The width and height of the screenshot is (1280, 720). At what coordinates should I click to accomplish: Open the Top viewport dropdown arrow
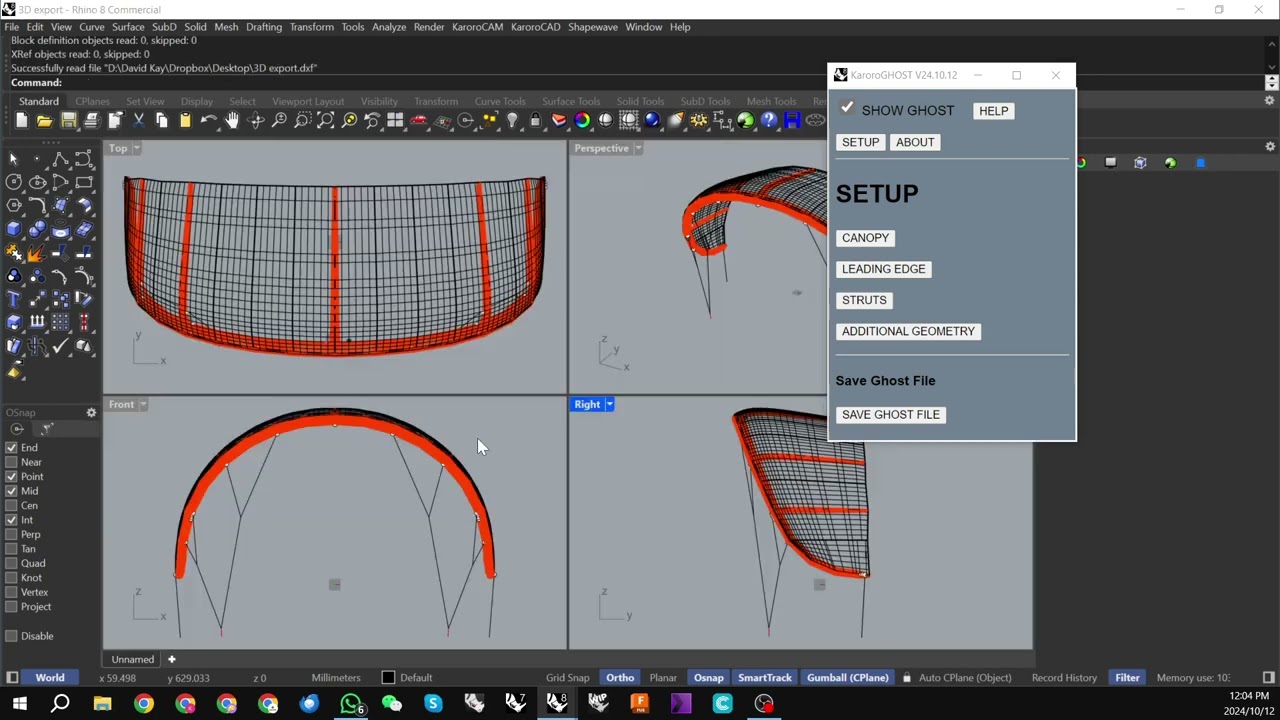(x=137, y=148)
